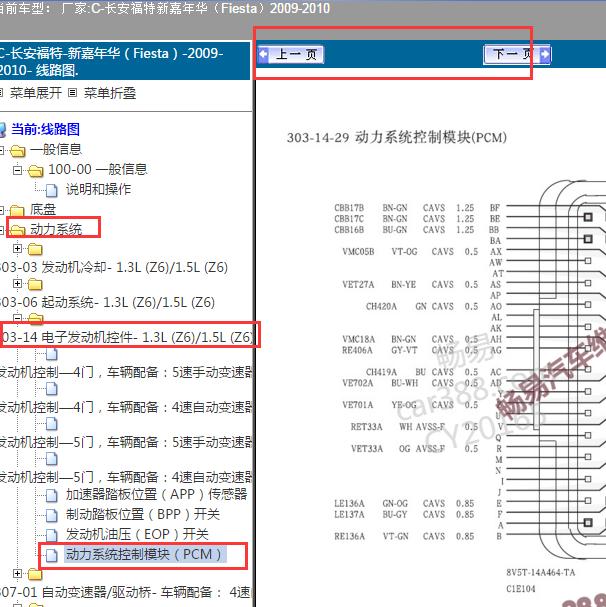
Task: Click the C-长安福特-新嘉年华 线路图 header
Action: pos(125,61)
